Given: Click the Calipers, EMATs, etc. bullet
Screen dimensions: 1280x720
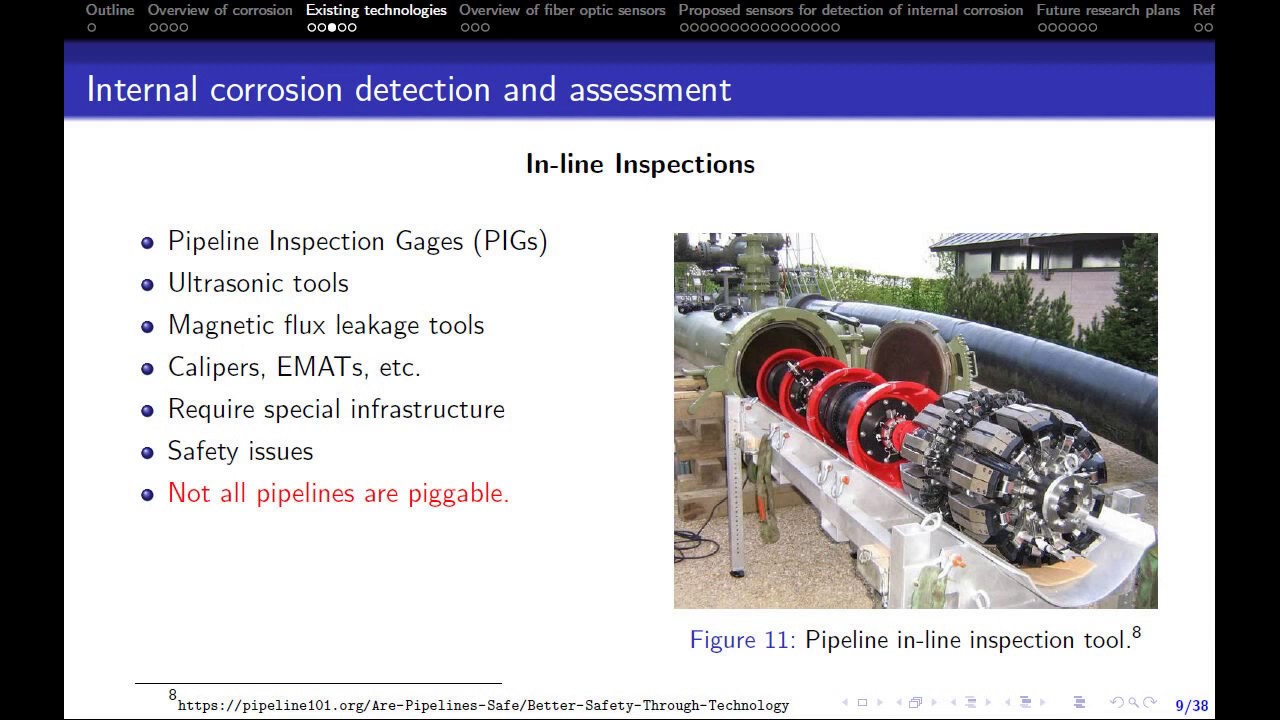Looking at the screenshot, I should (294, 367).
